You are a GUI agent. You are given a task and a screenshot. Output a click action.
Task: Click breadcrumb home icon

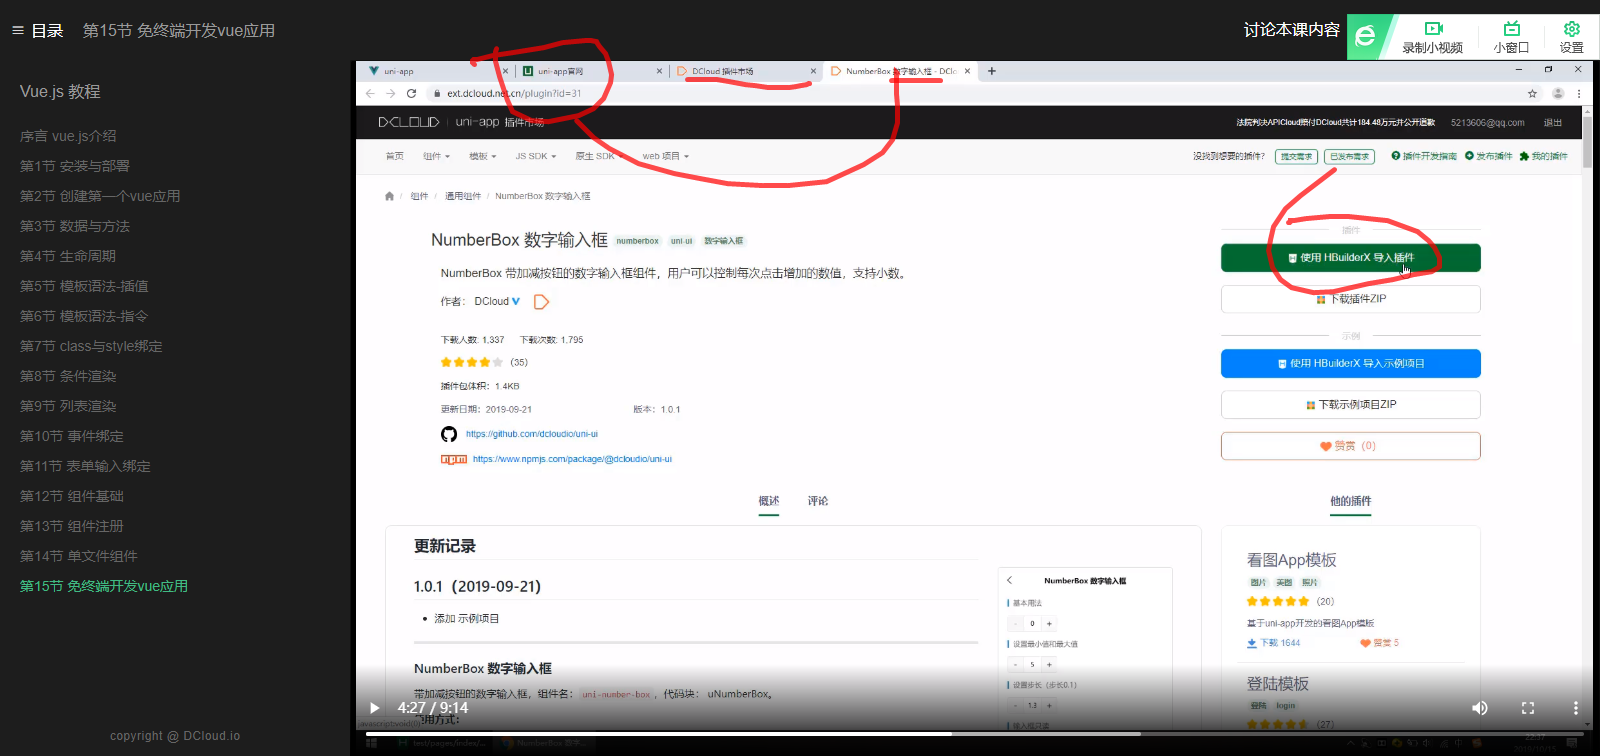pyautogui.click(x=389, y=196)
